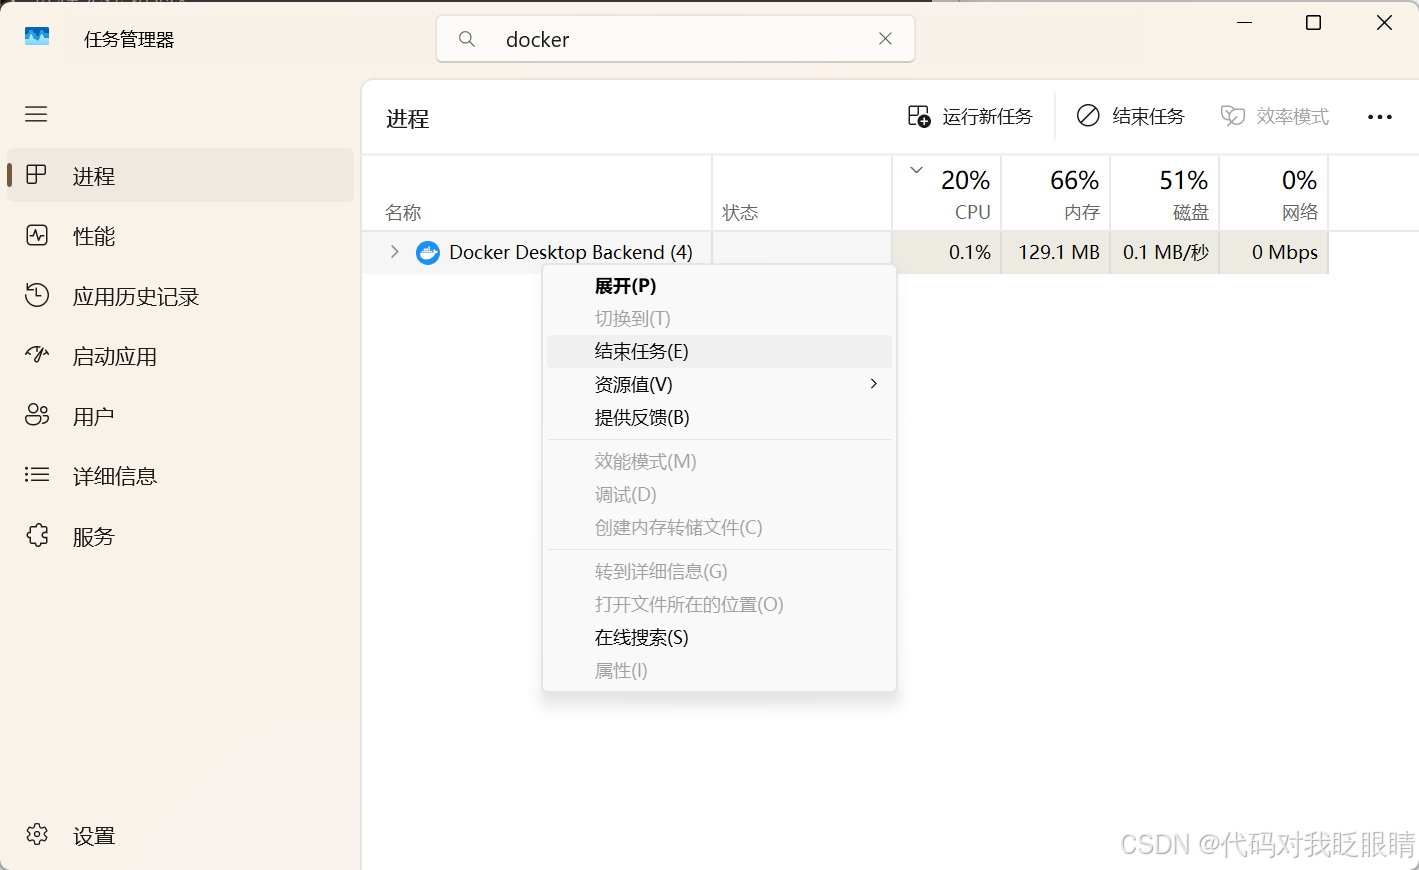Open the 资源值 submenu arrow
This screenshot has width=1419, height=870.
tap(872, 384)
